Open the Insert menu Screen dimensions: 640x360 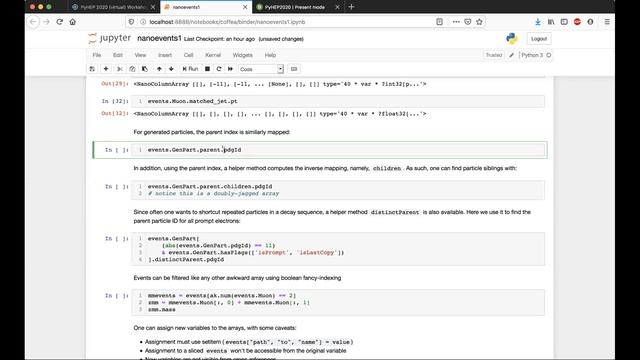(x=165, y=55)
